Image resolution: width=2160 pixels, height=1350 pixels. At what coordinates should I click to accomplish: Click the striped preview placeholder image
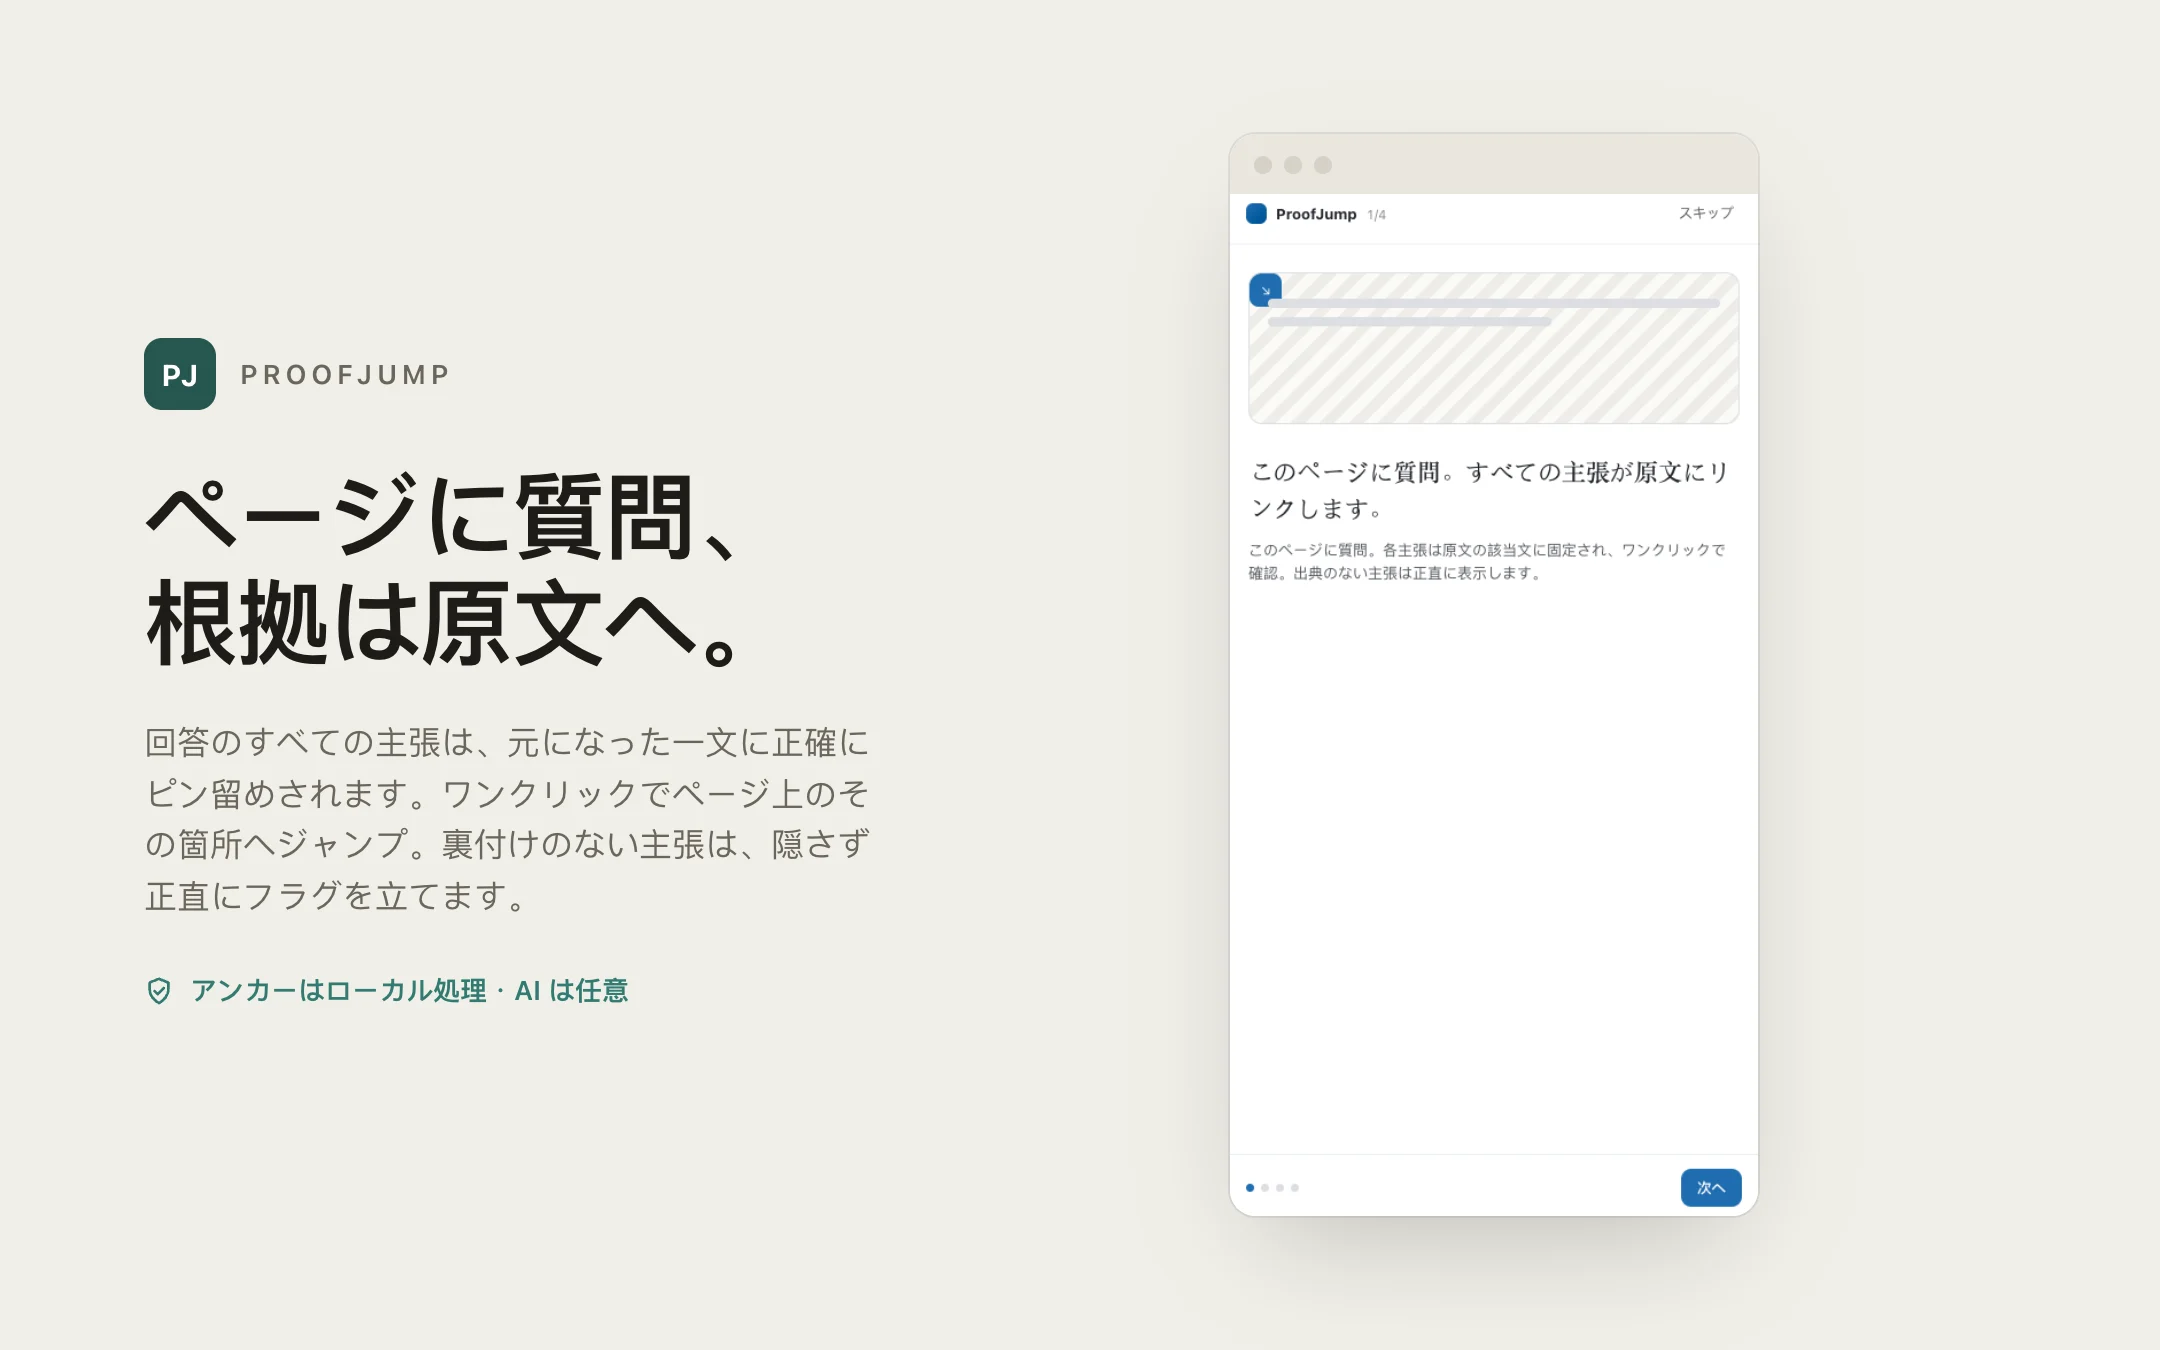pos(1494,348)
